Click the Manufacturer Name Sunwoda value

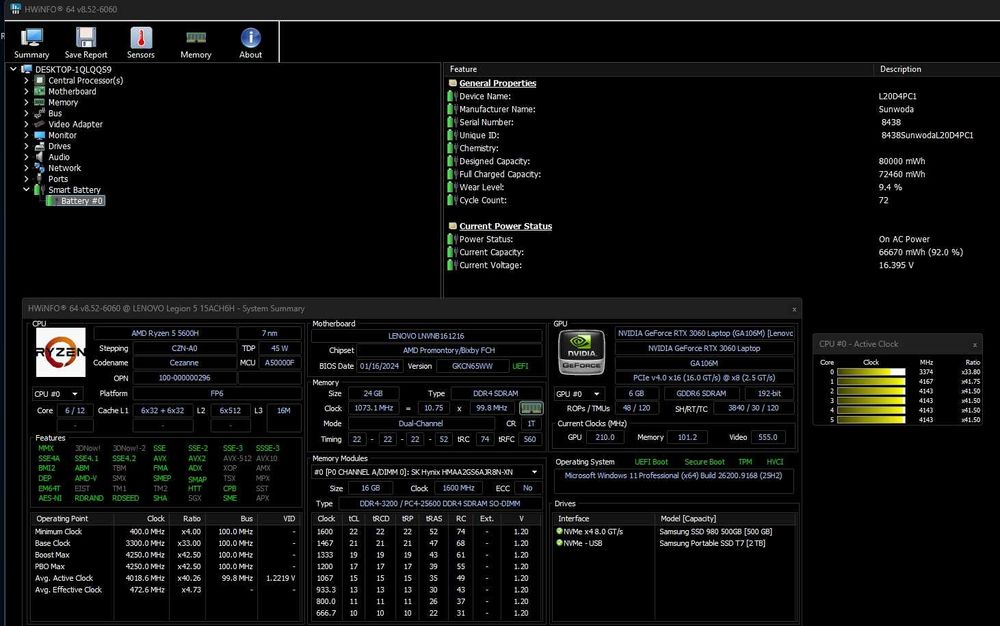(896, 109)
